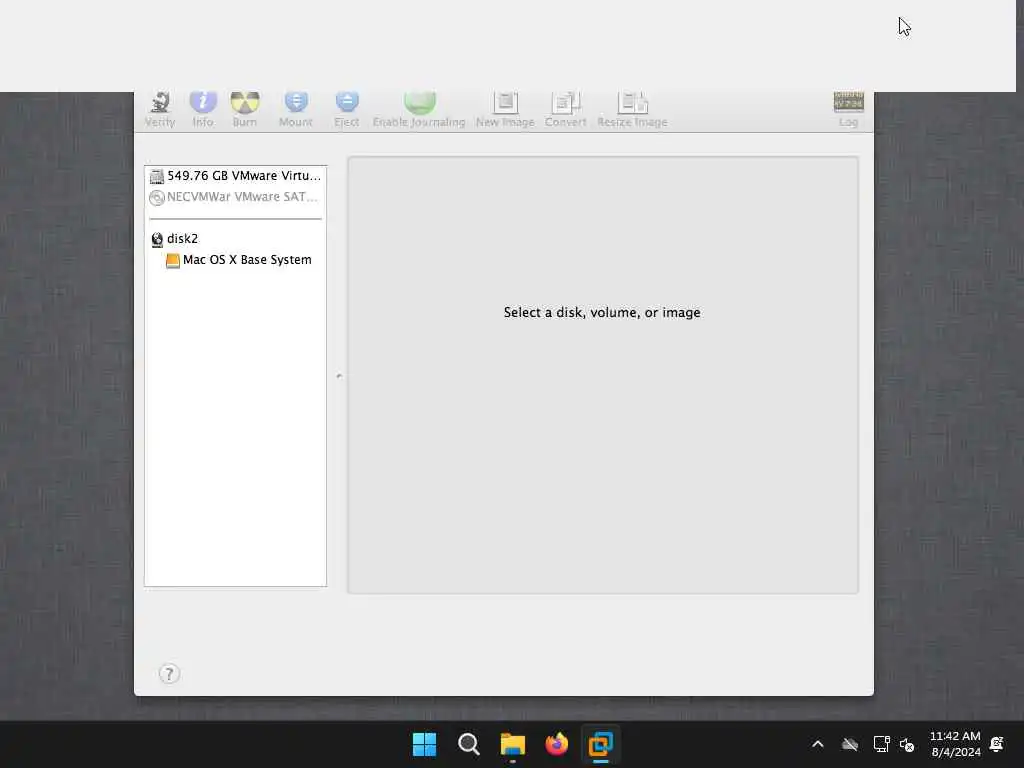This screenshot has height=768, width=1024.
Task: Click the sidebar splitter handle
Action: (x=339, y=376)
